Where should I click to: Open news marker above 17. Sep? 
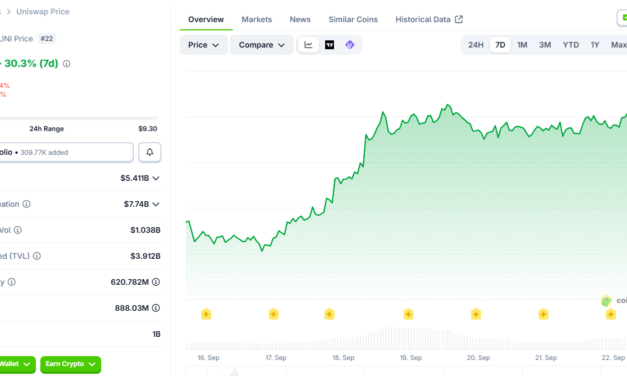[274, 314]
